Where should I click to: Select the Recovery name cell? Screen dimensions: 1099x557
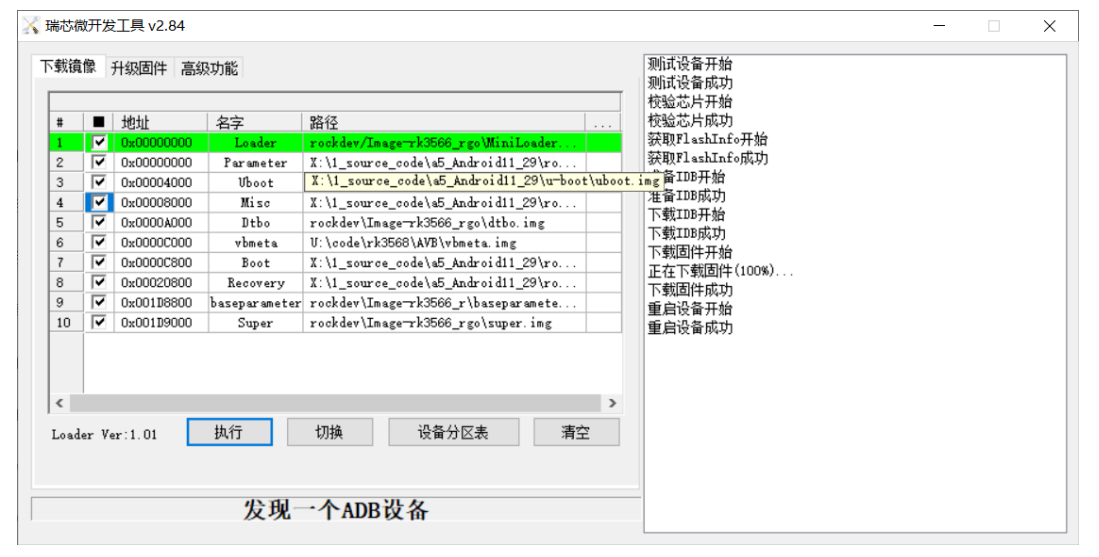point(255,282)
